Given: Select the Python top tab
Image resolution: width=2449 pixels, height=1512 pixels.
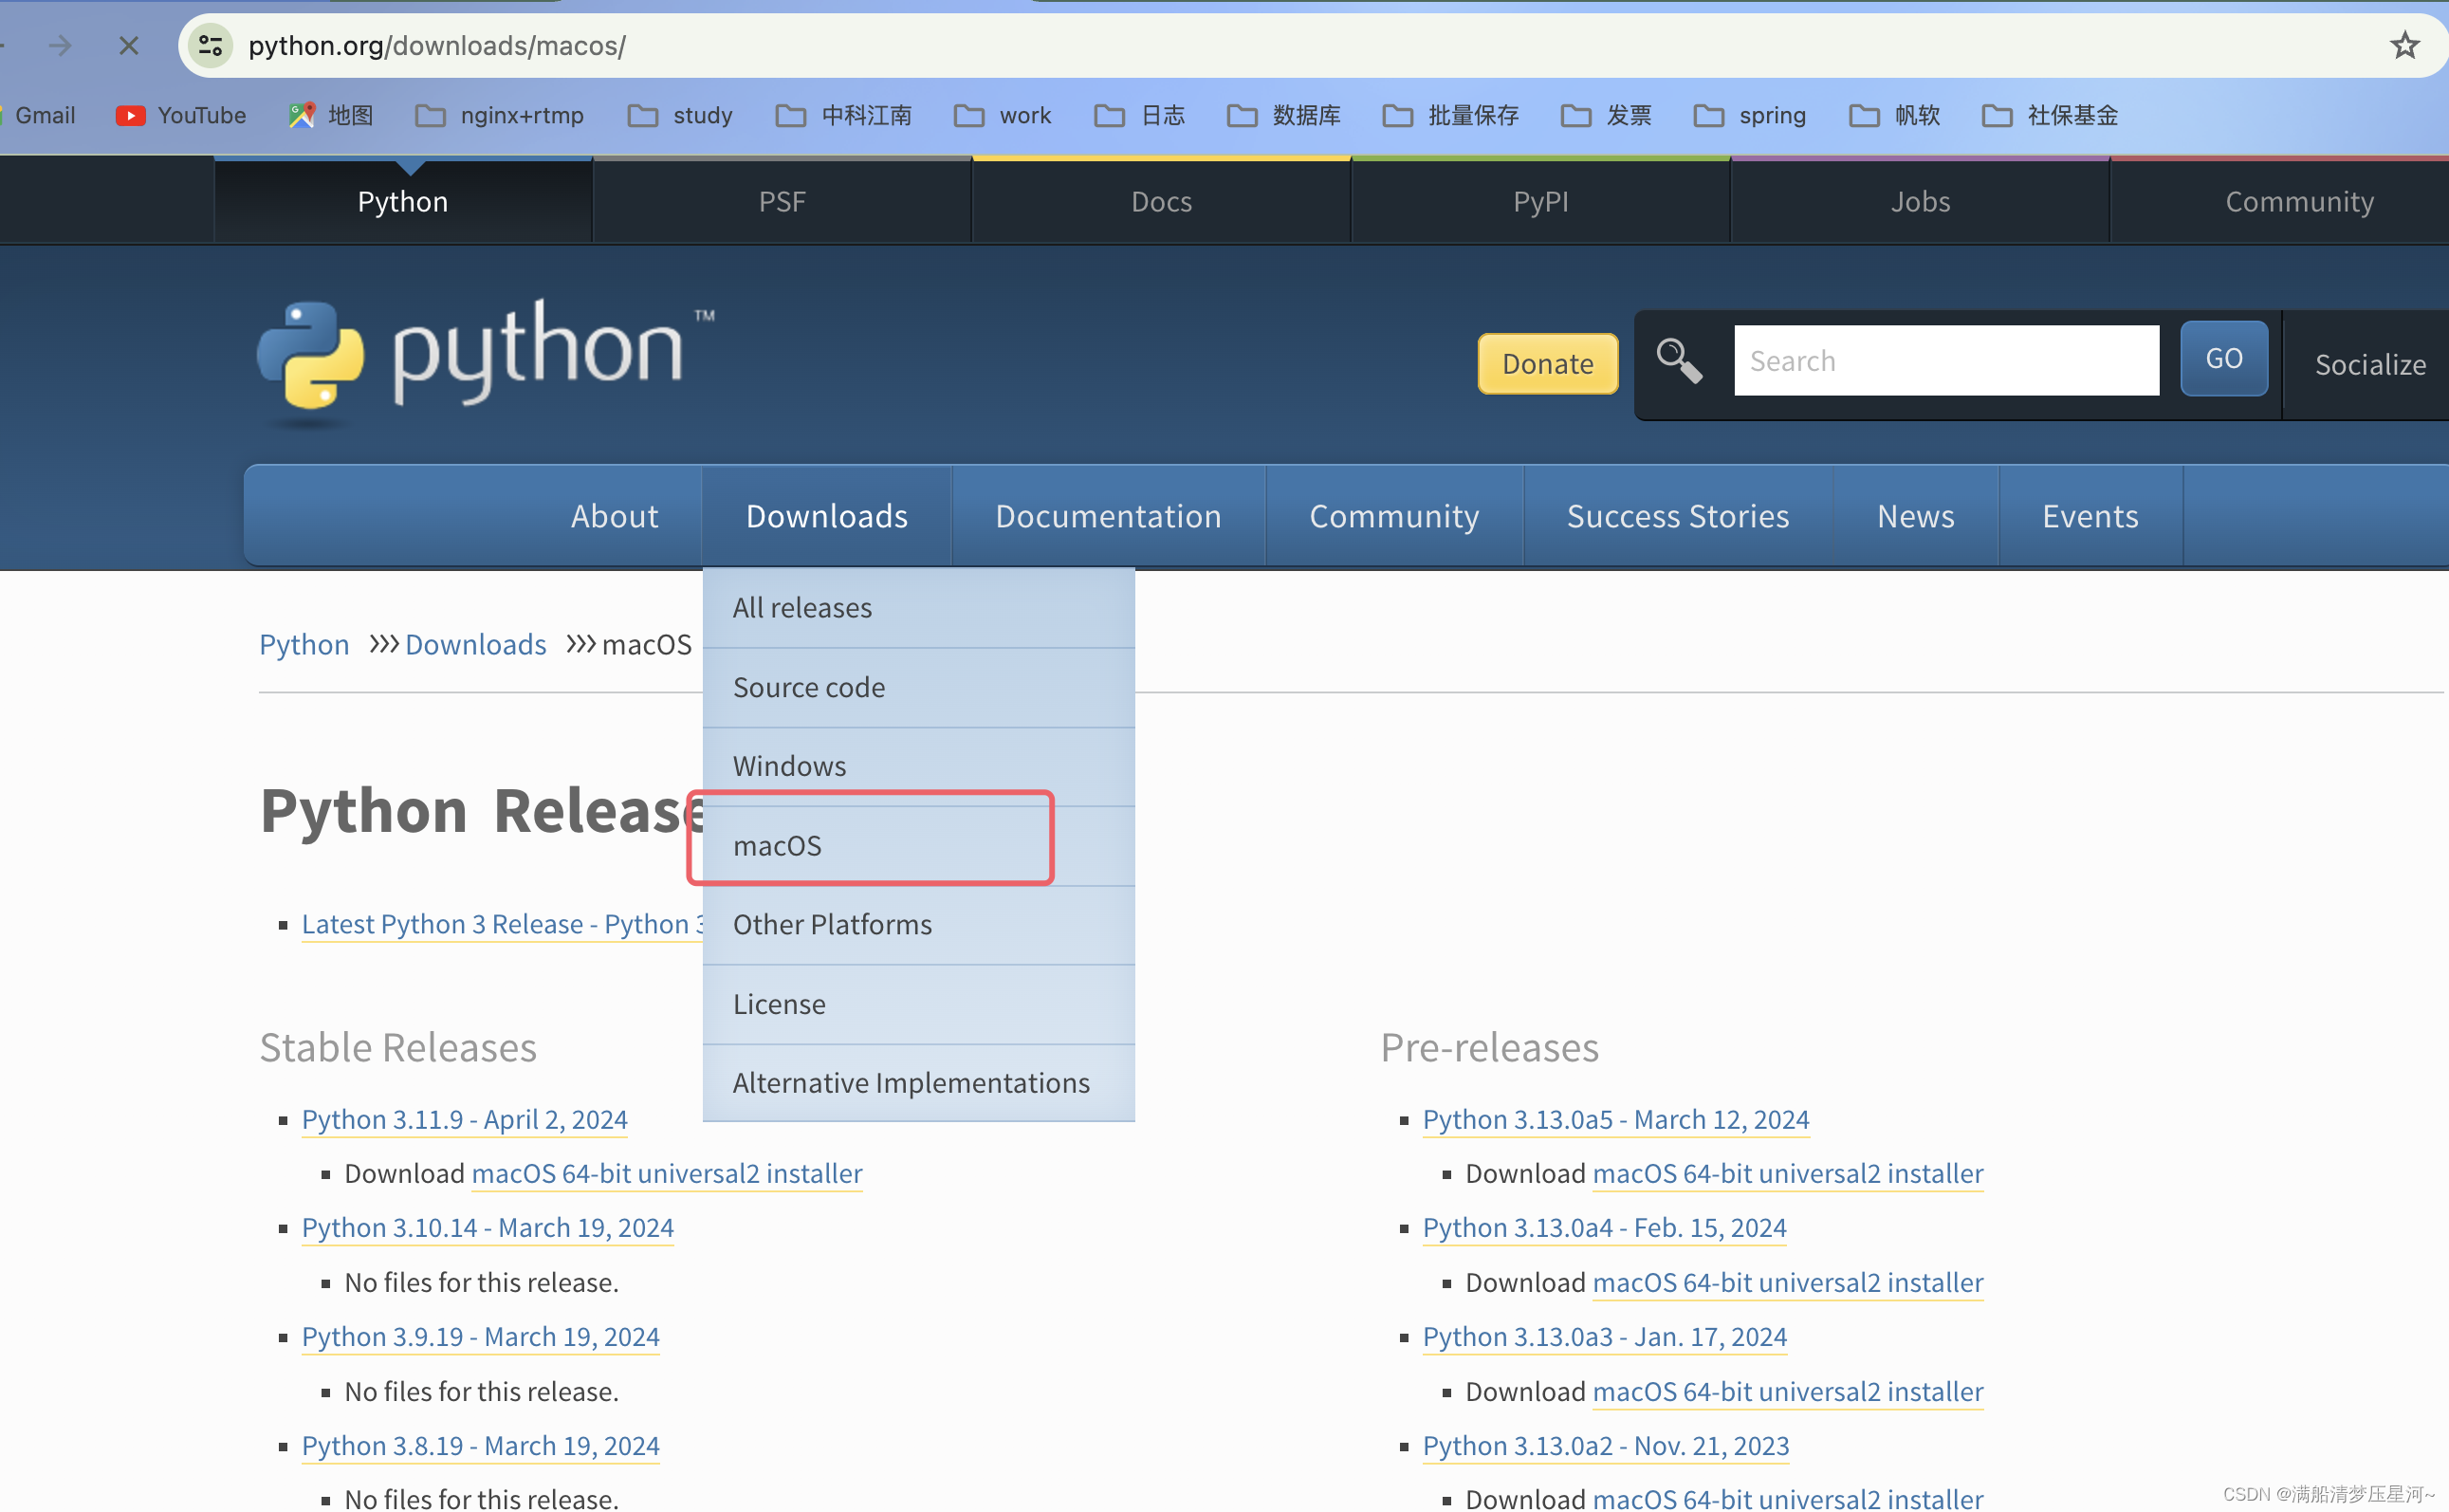Looking at the screenshot, I should (x=403, y=201).
